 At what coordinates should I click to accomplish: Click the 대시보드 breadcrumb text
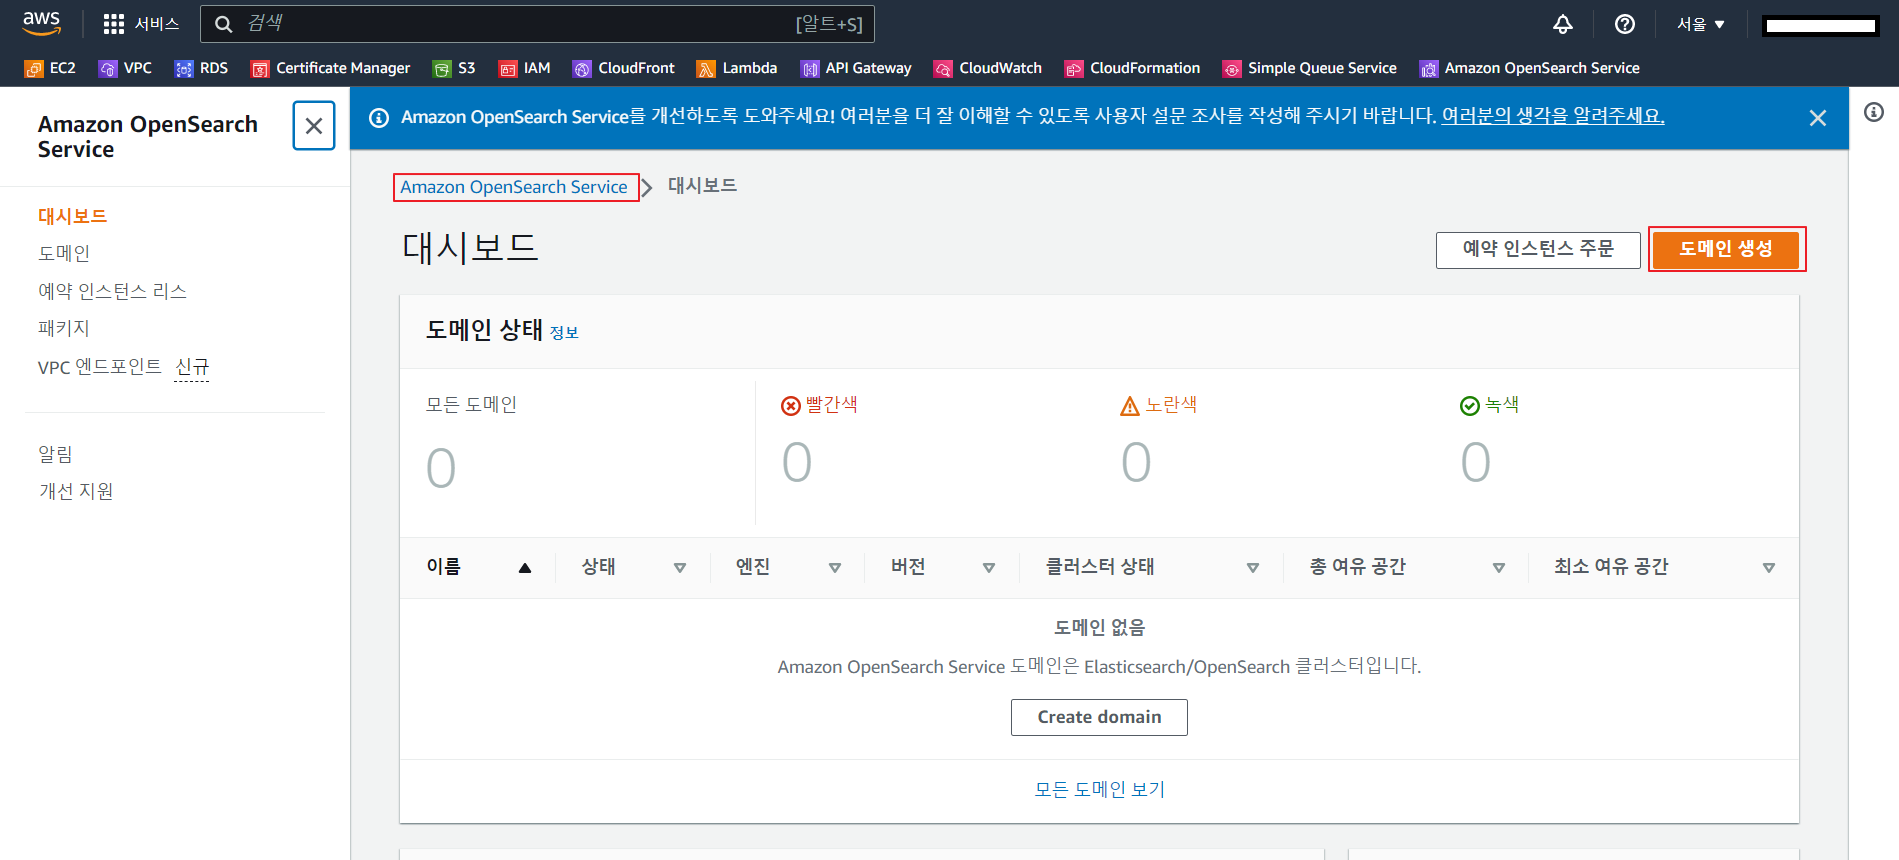(702, 185)
